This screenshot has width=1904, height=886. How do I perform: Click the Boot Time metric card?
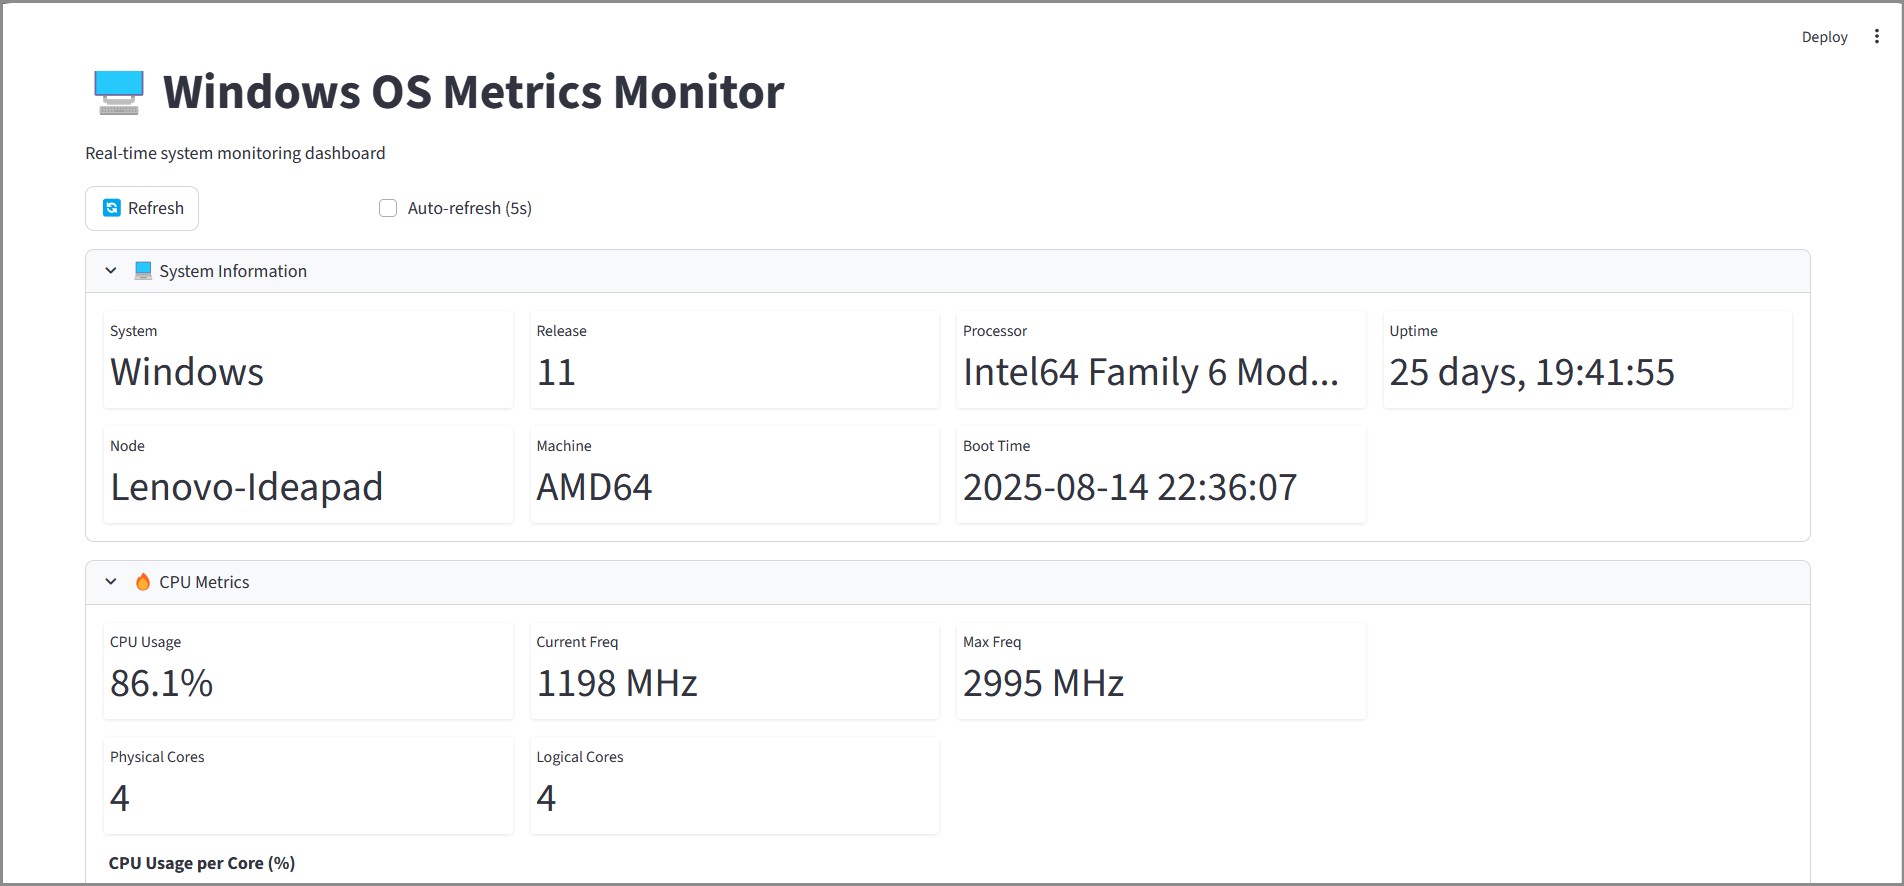[1160, 474]
